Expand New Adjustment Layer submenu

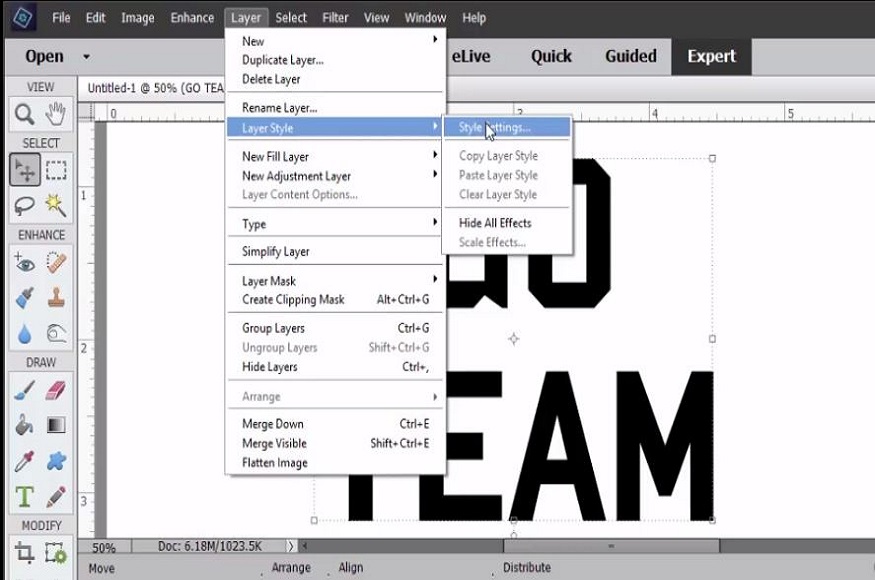point(335,176)
